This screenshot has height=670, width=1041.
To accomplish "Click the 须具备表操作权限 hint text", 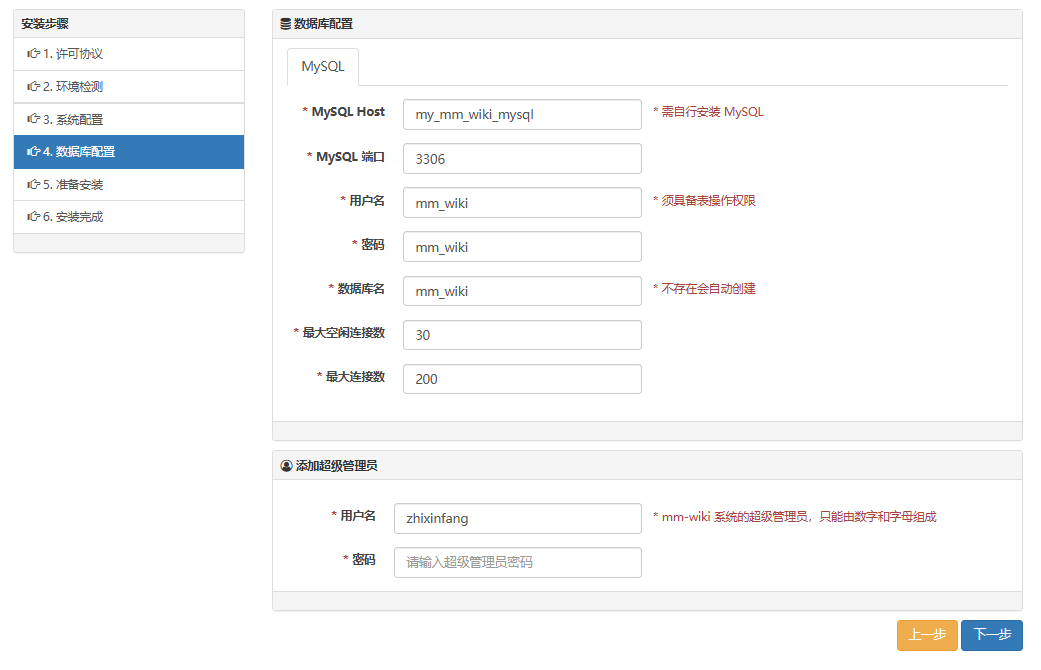I will [x=704, y=201].
